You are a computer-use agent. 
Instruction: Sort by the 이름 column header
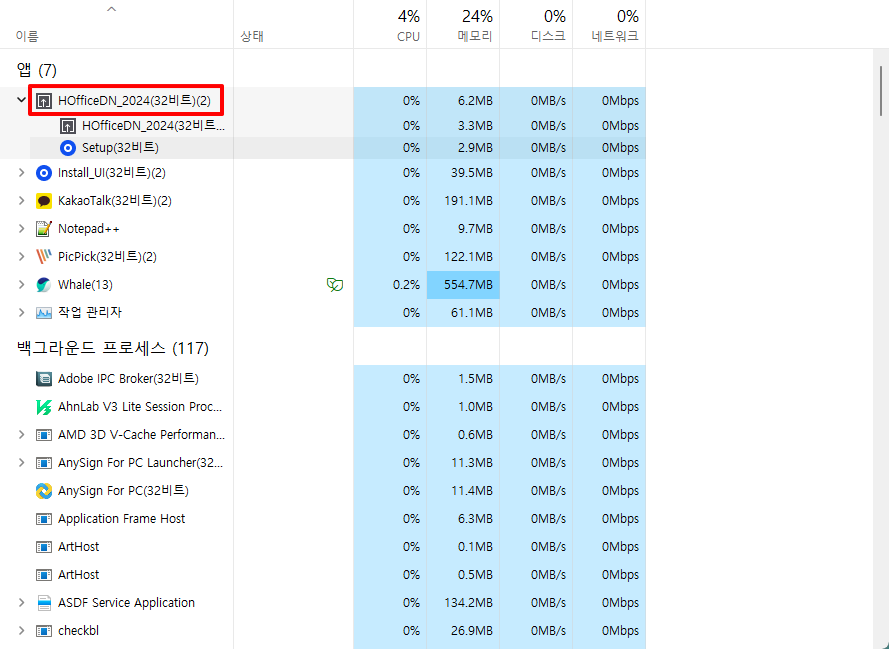(116, 24)
